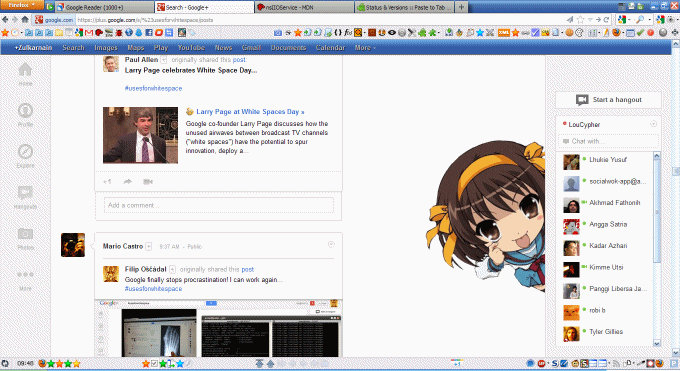
Task: Open Documents from Google bar
Action: coord(288,48)
